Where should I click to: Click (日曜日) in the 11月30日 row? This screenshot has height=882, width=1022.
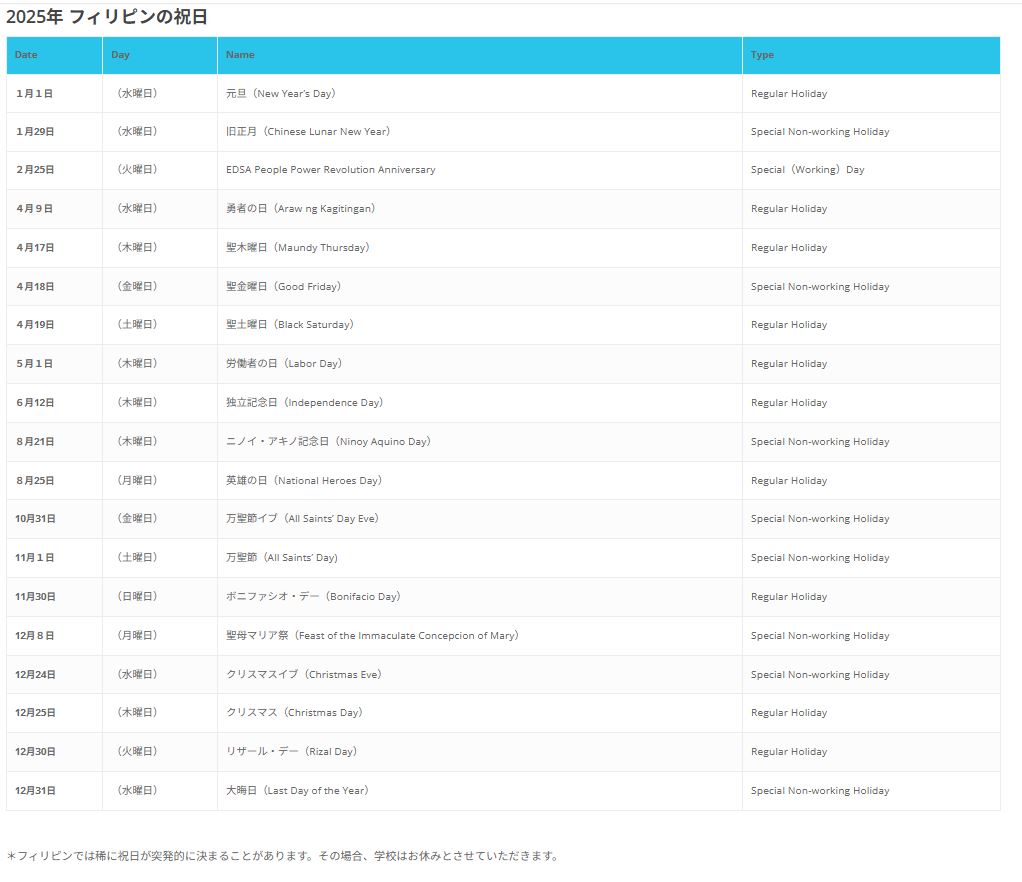click(137, 596)
